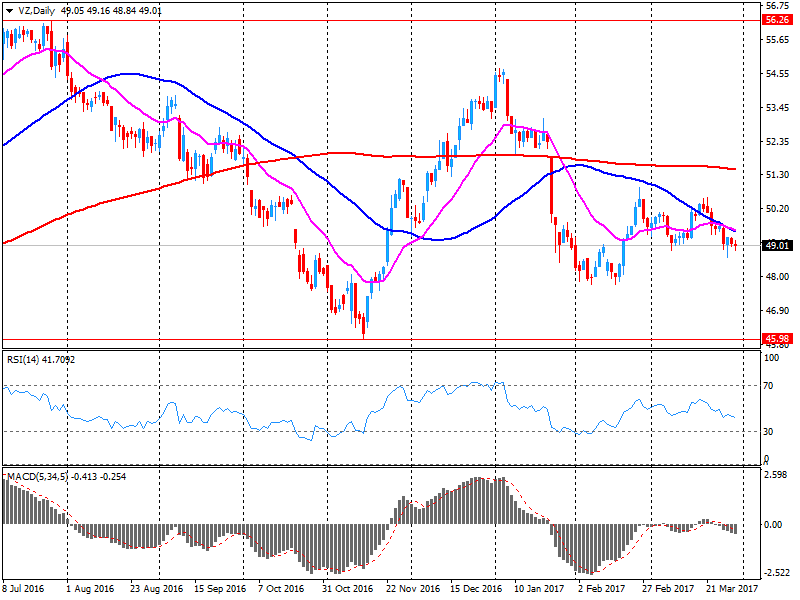Viewport: 800px width, 600px height.
Task: Click MACD scale value 0.00
Action: (x=774, y=524)
